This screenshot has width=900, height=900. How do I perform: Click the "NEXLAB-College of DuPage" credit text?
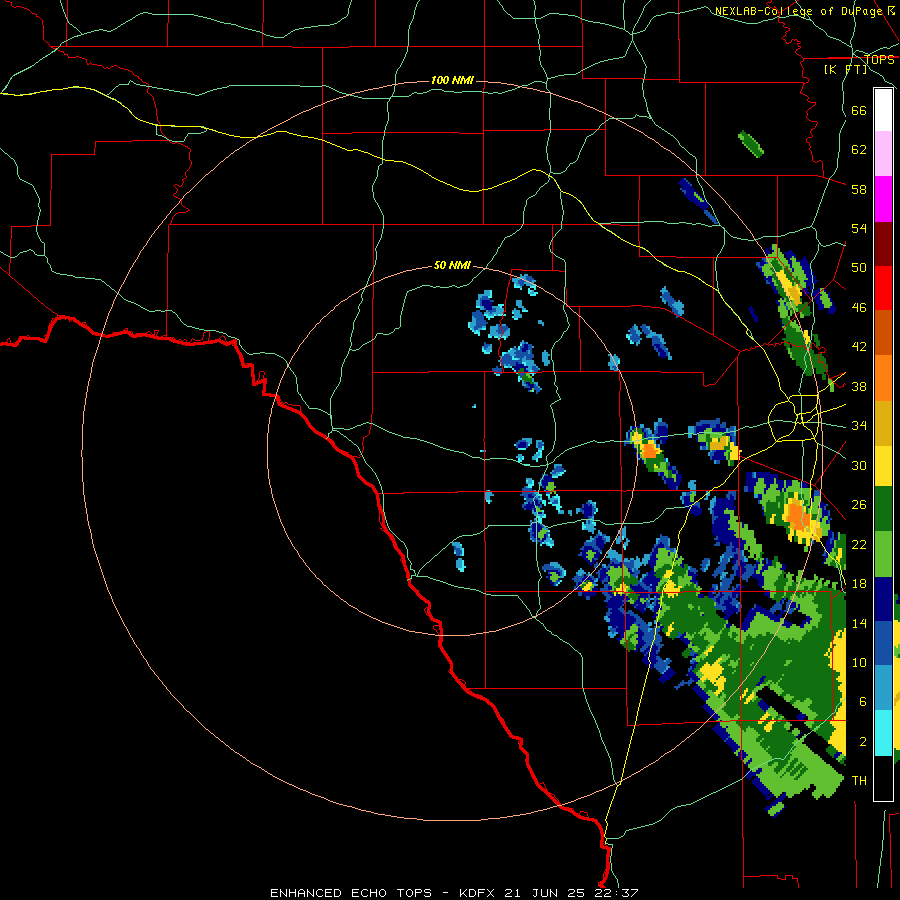[x=800, y=11]
